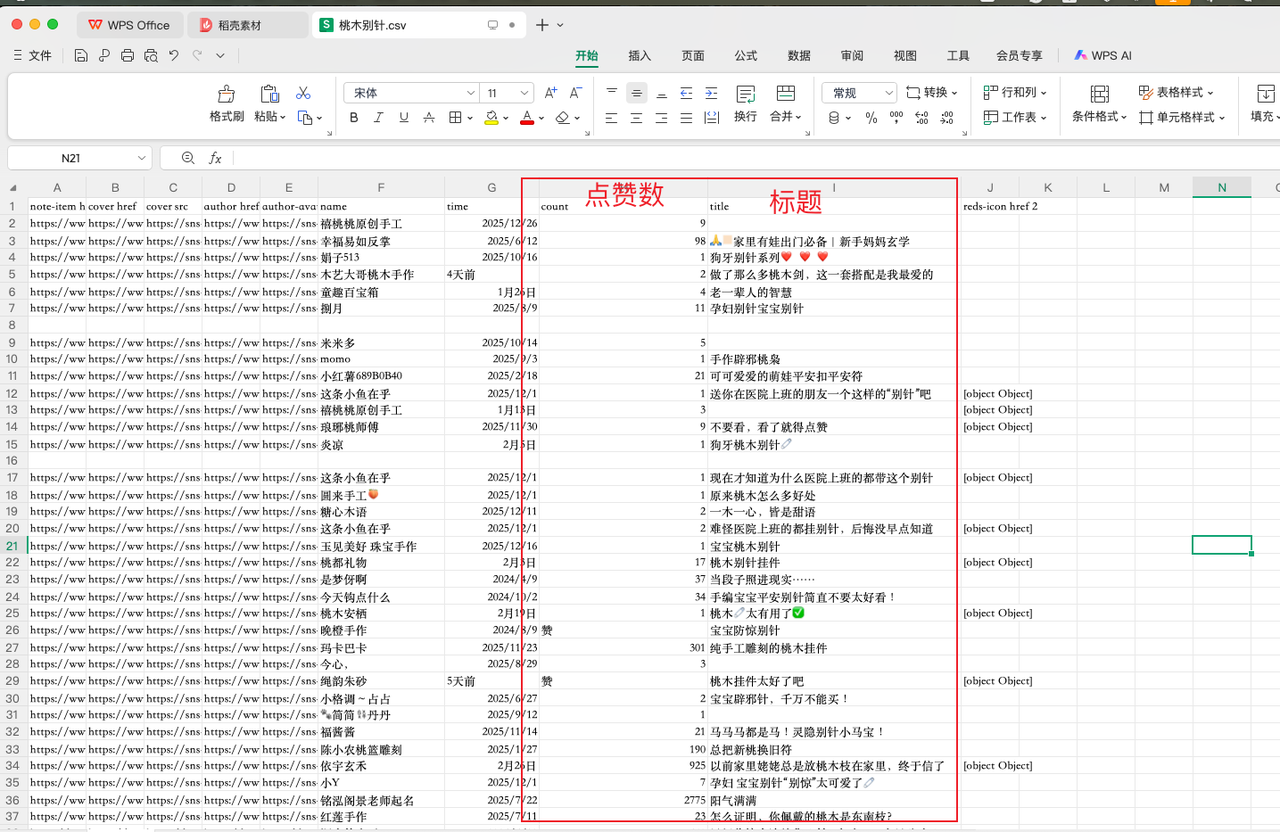
Task: Add a new tab with plus icon
Action: pos(542,24)
